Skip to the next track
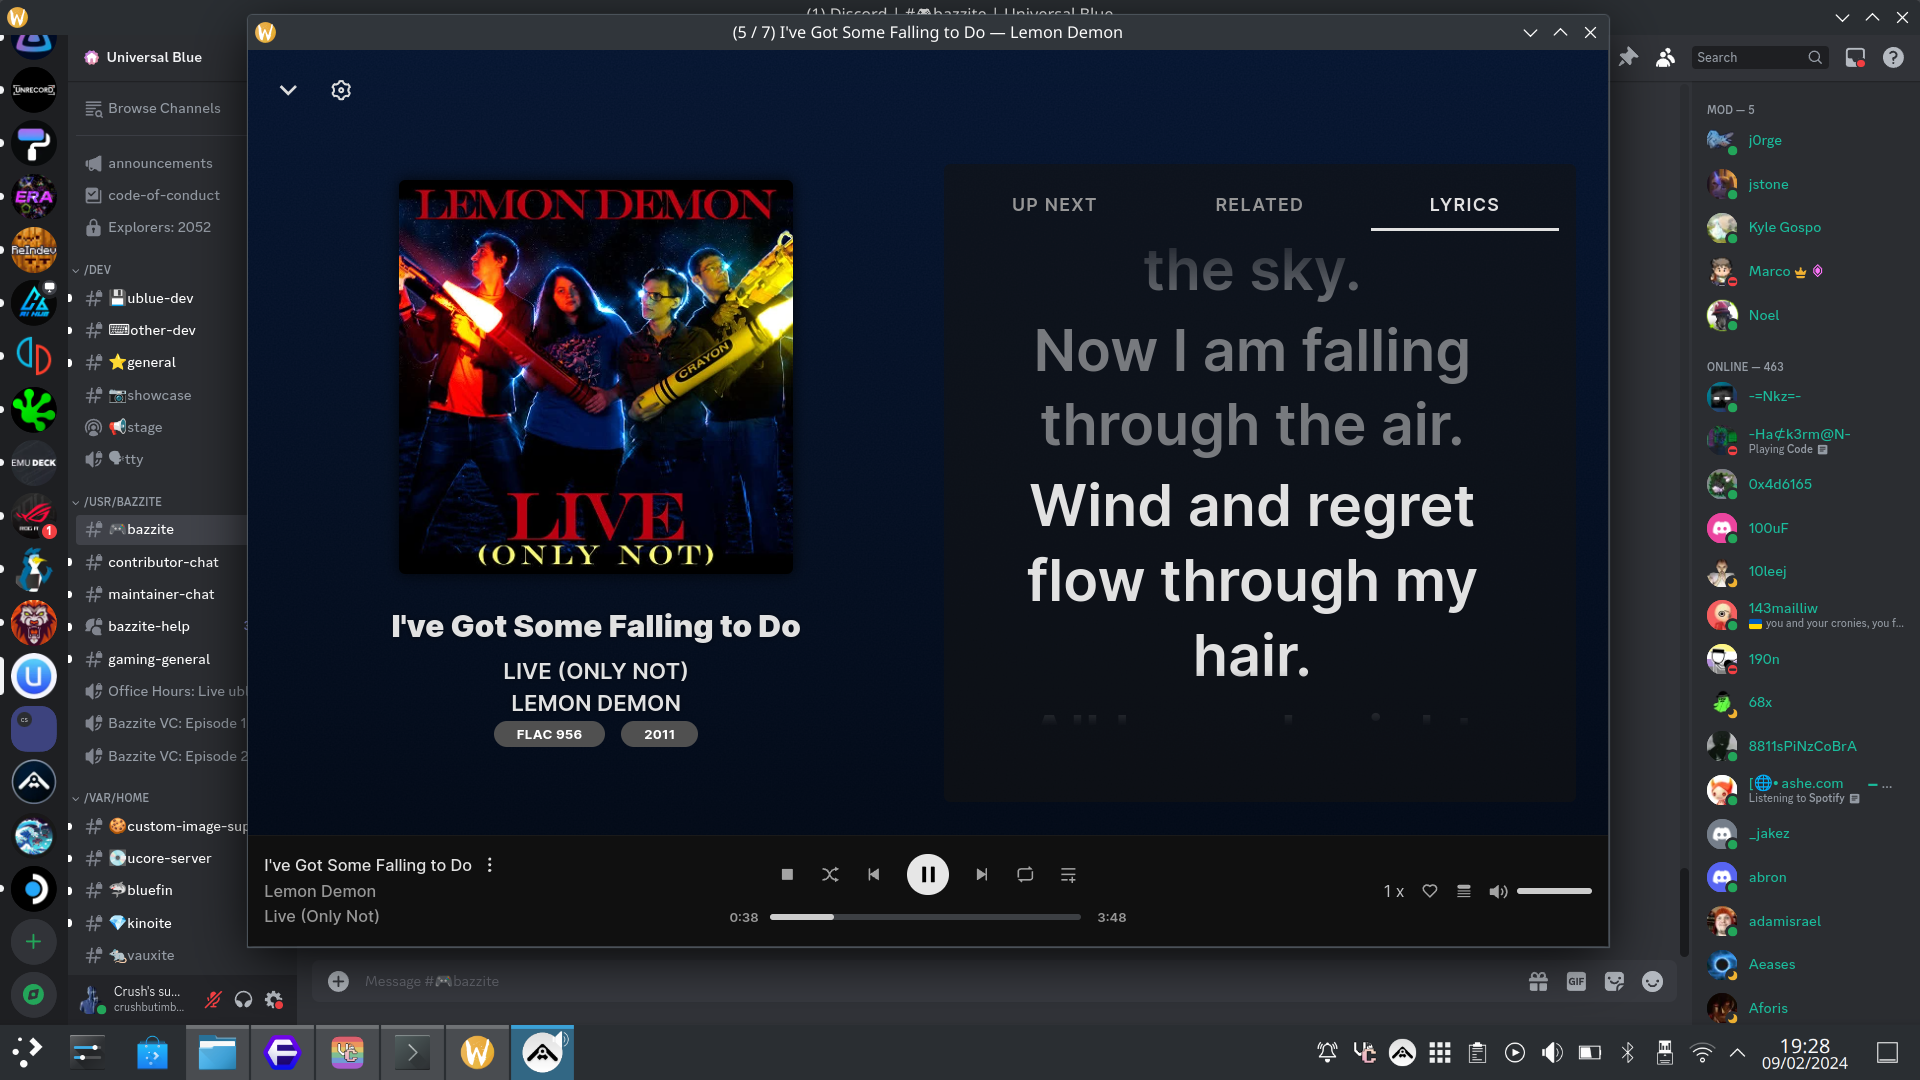 (x=982, y=875)
